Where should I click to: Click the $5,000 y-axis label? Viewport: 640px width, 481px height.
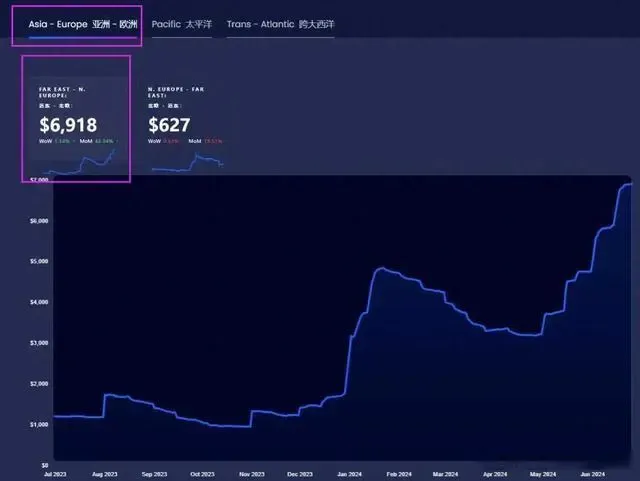pos(39,261)
